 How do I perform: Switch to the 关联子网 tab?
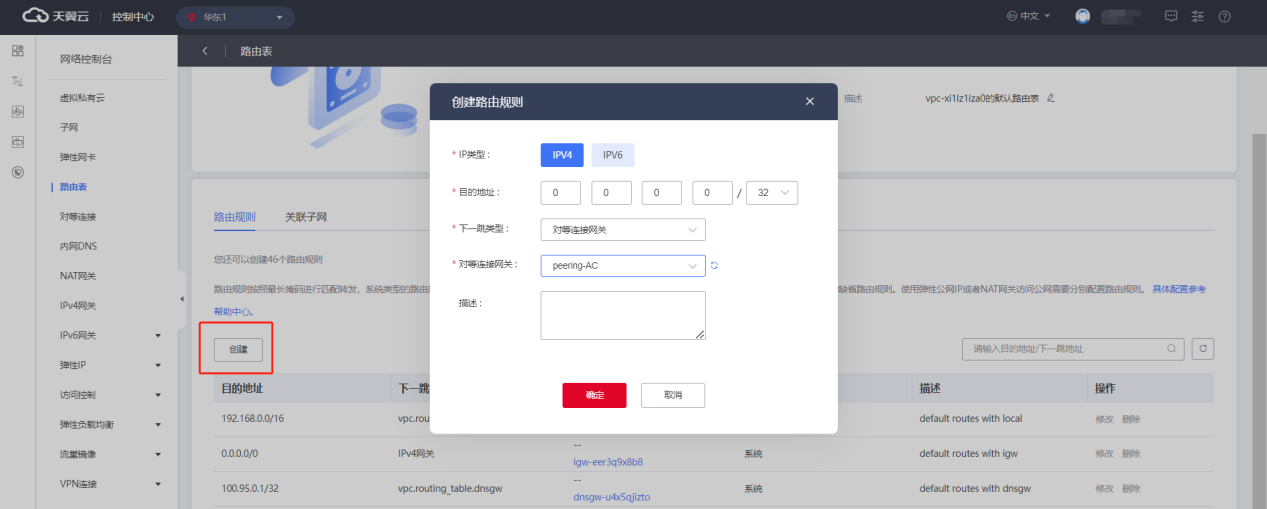pos(305,217)
